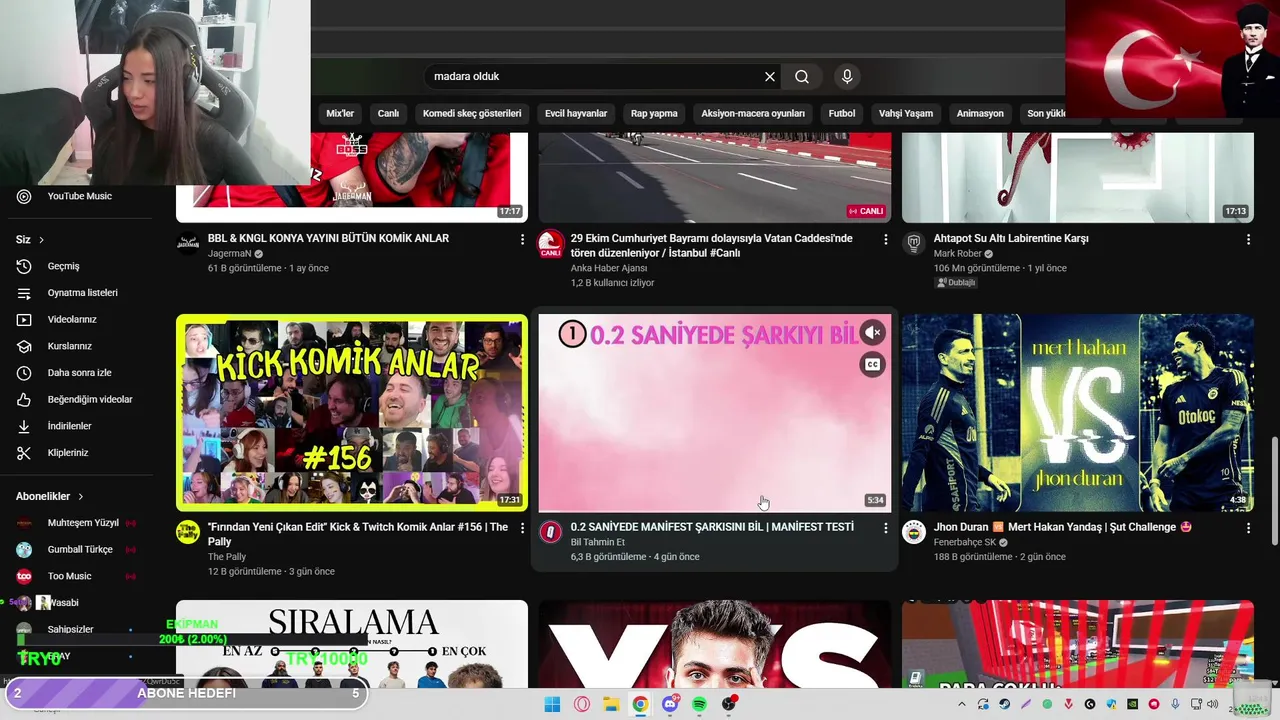Open Windows Start menu
The image size is (1280, 720).
coord(552,704)
